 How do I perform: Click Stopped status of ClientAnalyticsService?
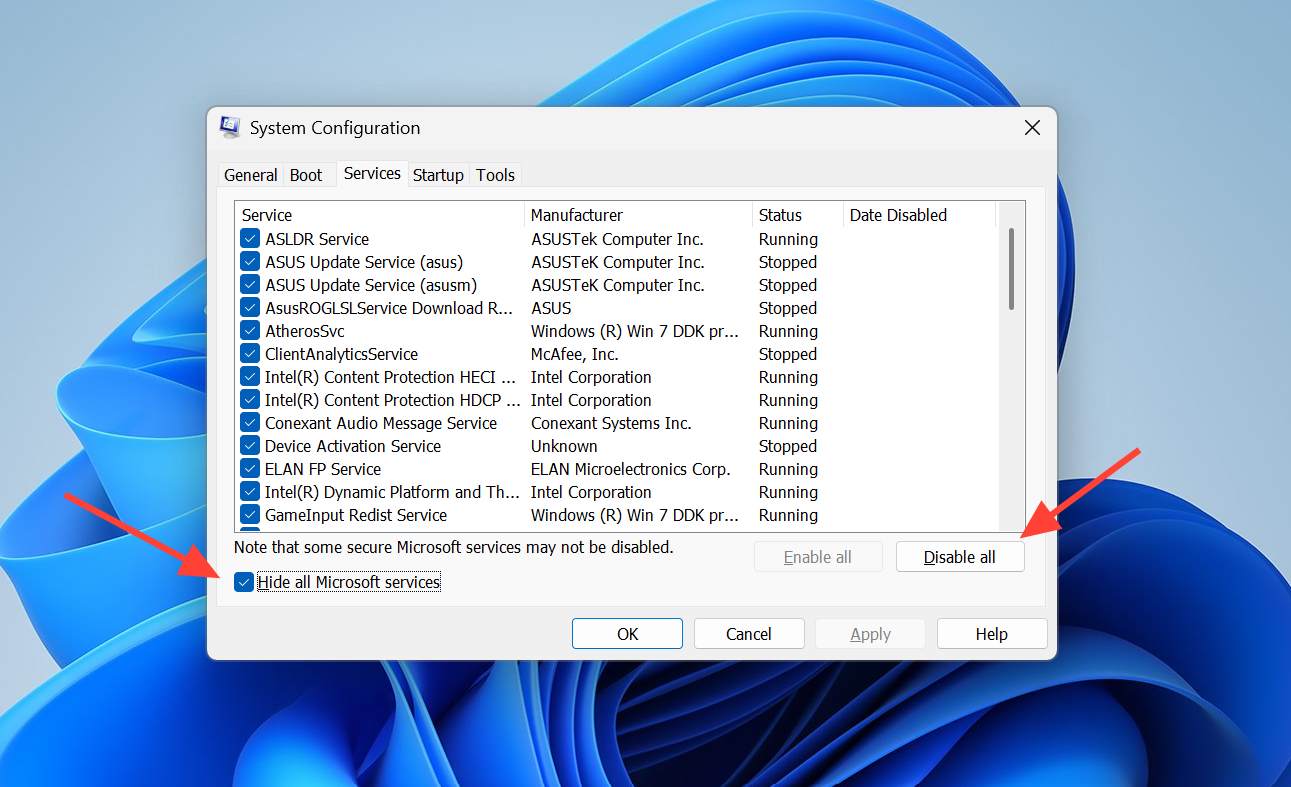[x=788, y=354]
